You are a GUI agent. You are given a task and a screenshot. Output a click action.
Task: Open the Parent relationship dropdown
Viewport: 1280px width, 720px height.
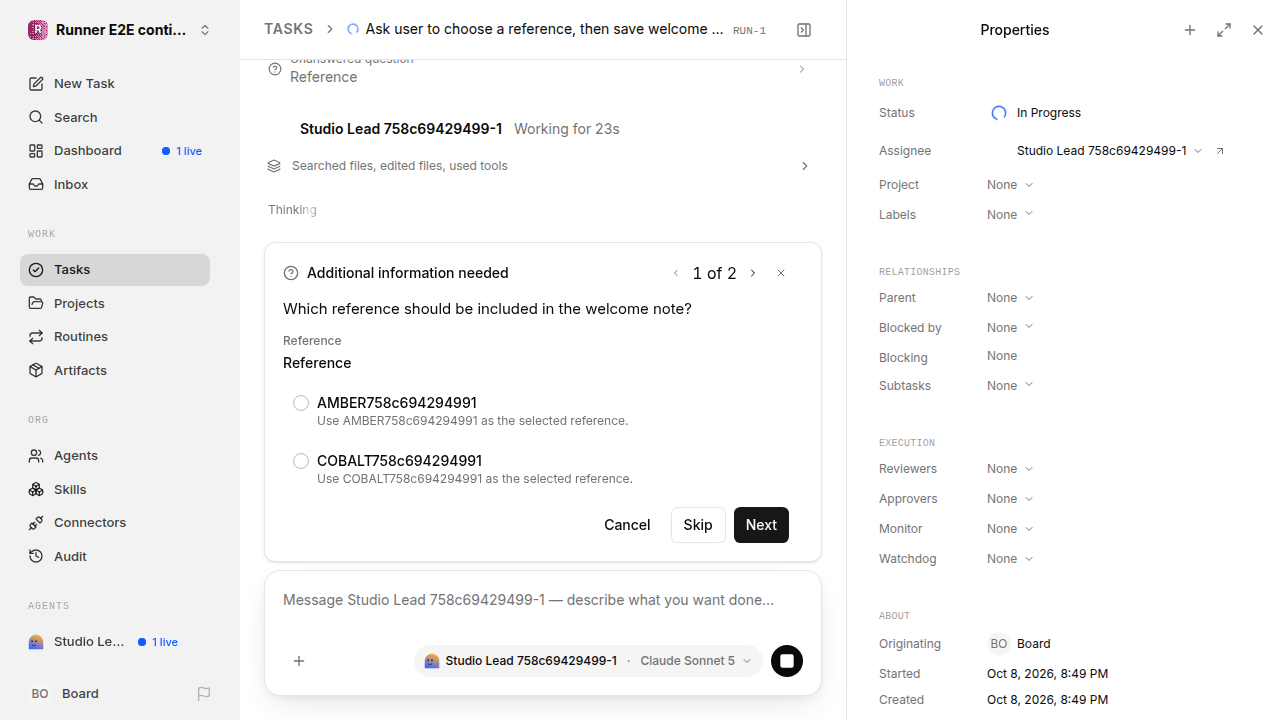[1010, 298]
